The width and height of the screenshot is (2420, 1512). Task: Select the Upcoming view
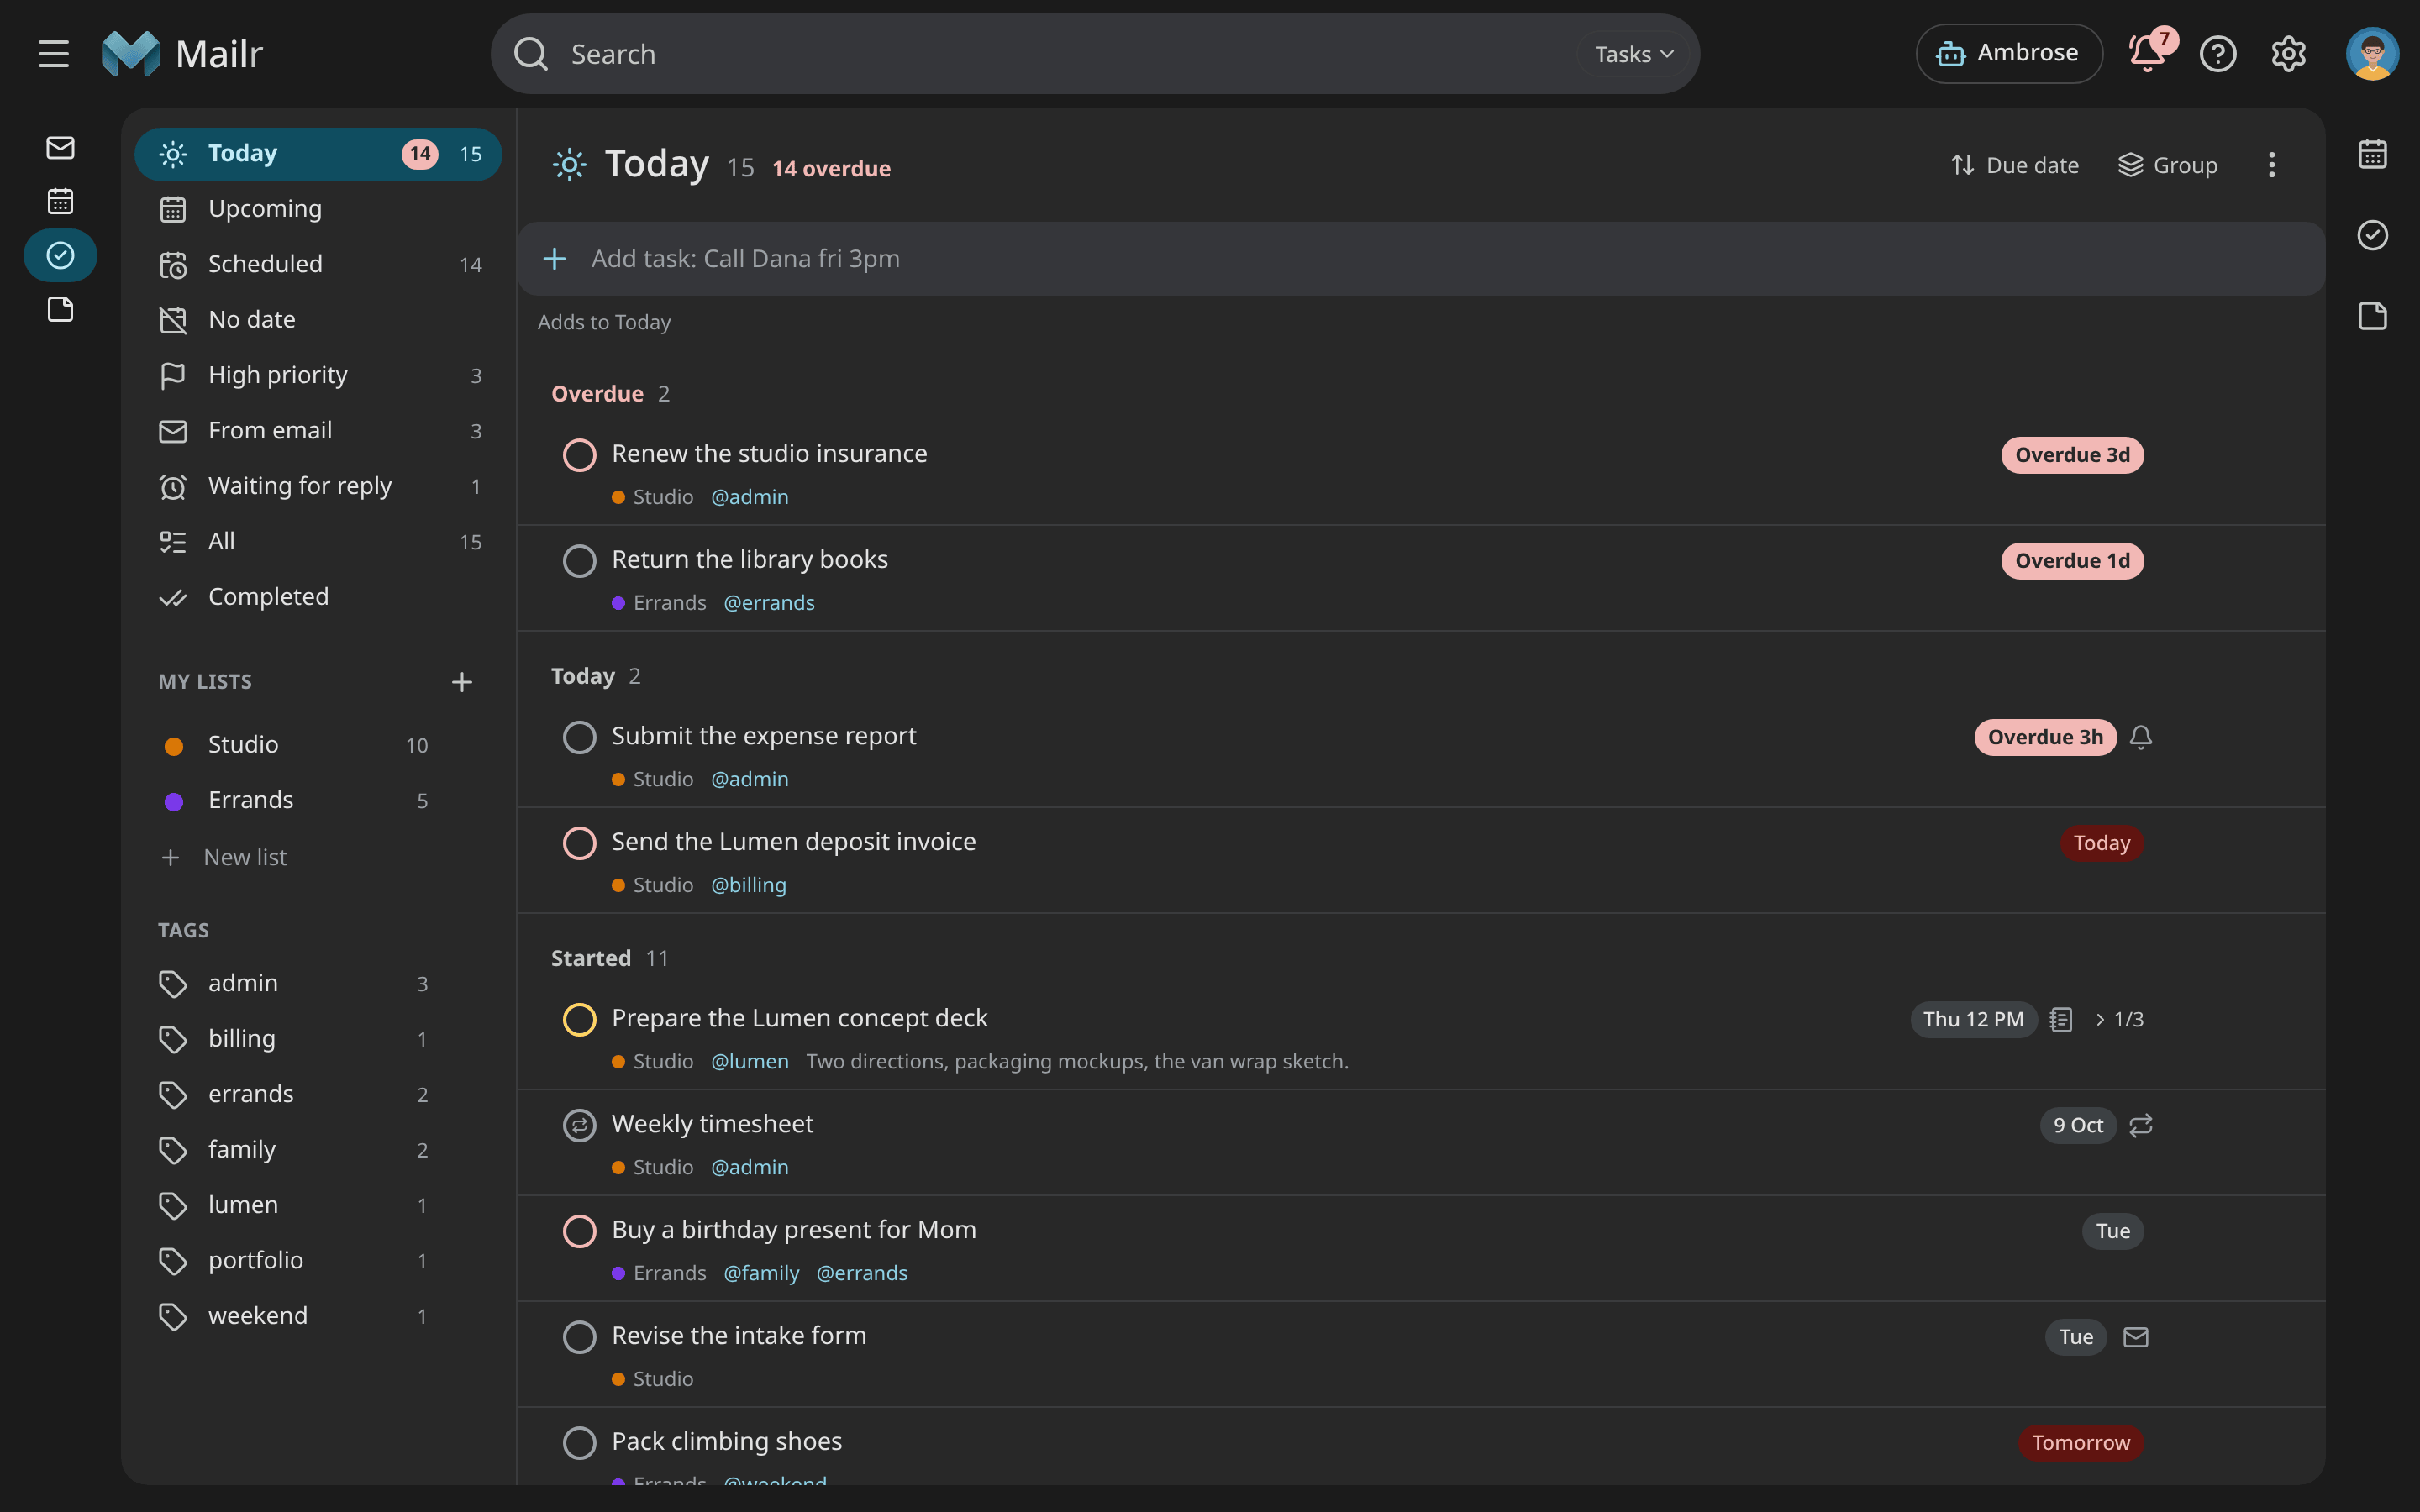tap(318, 209)
